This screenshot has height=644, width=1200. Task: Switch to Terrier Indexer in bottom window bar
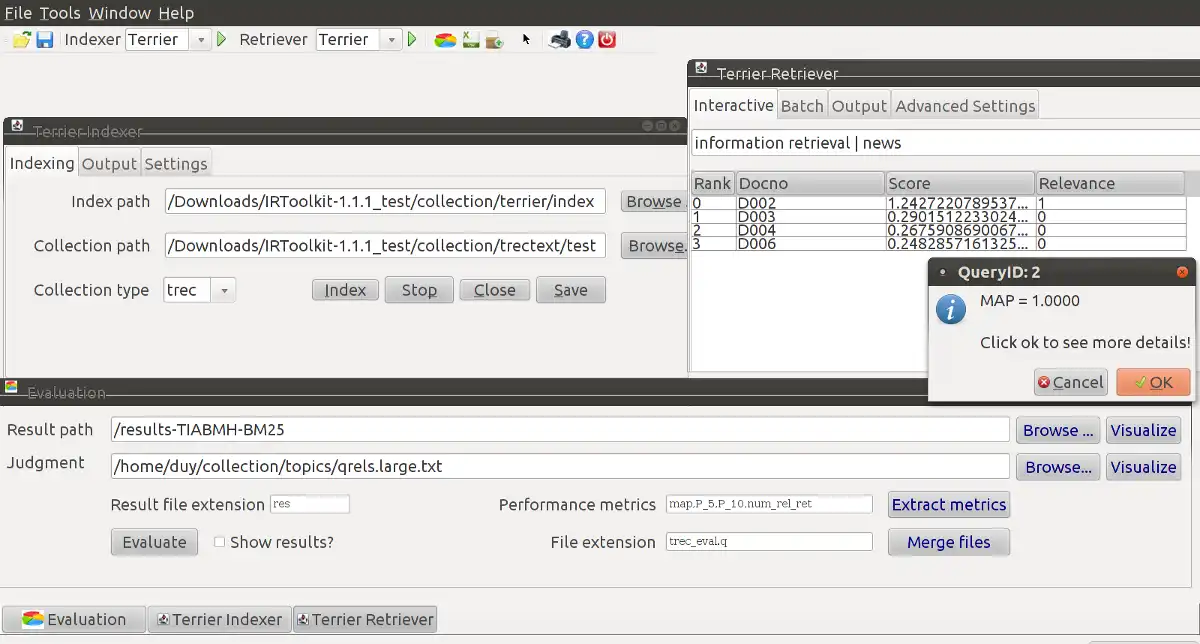pyautogui.click(x=220, y=619)
